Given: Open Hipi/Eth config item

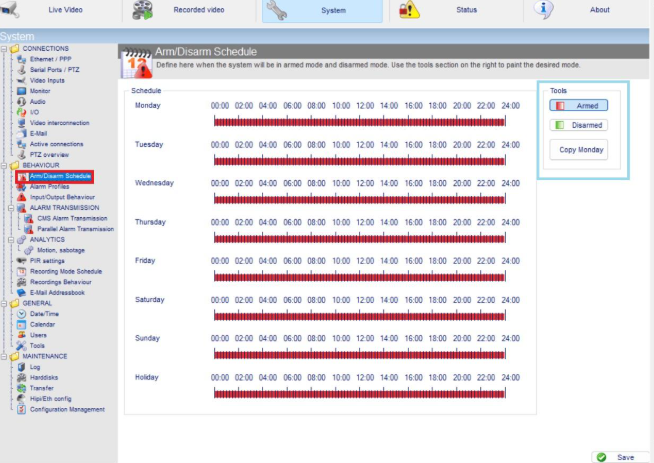Looking at the screenshot, I should (50, 399).
